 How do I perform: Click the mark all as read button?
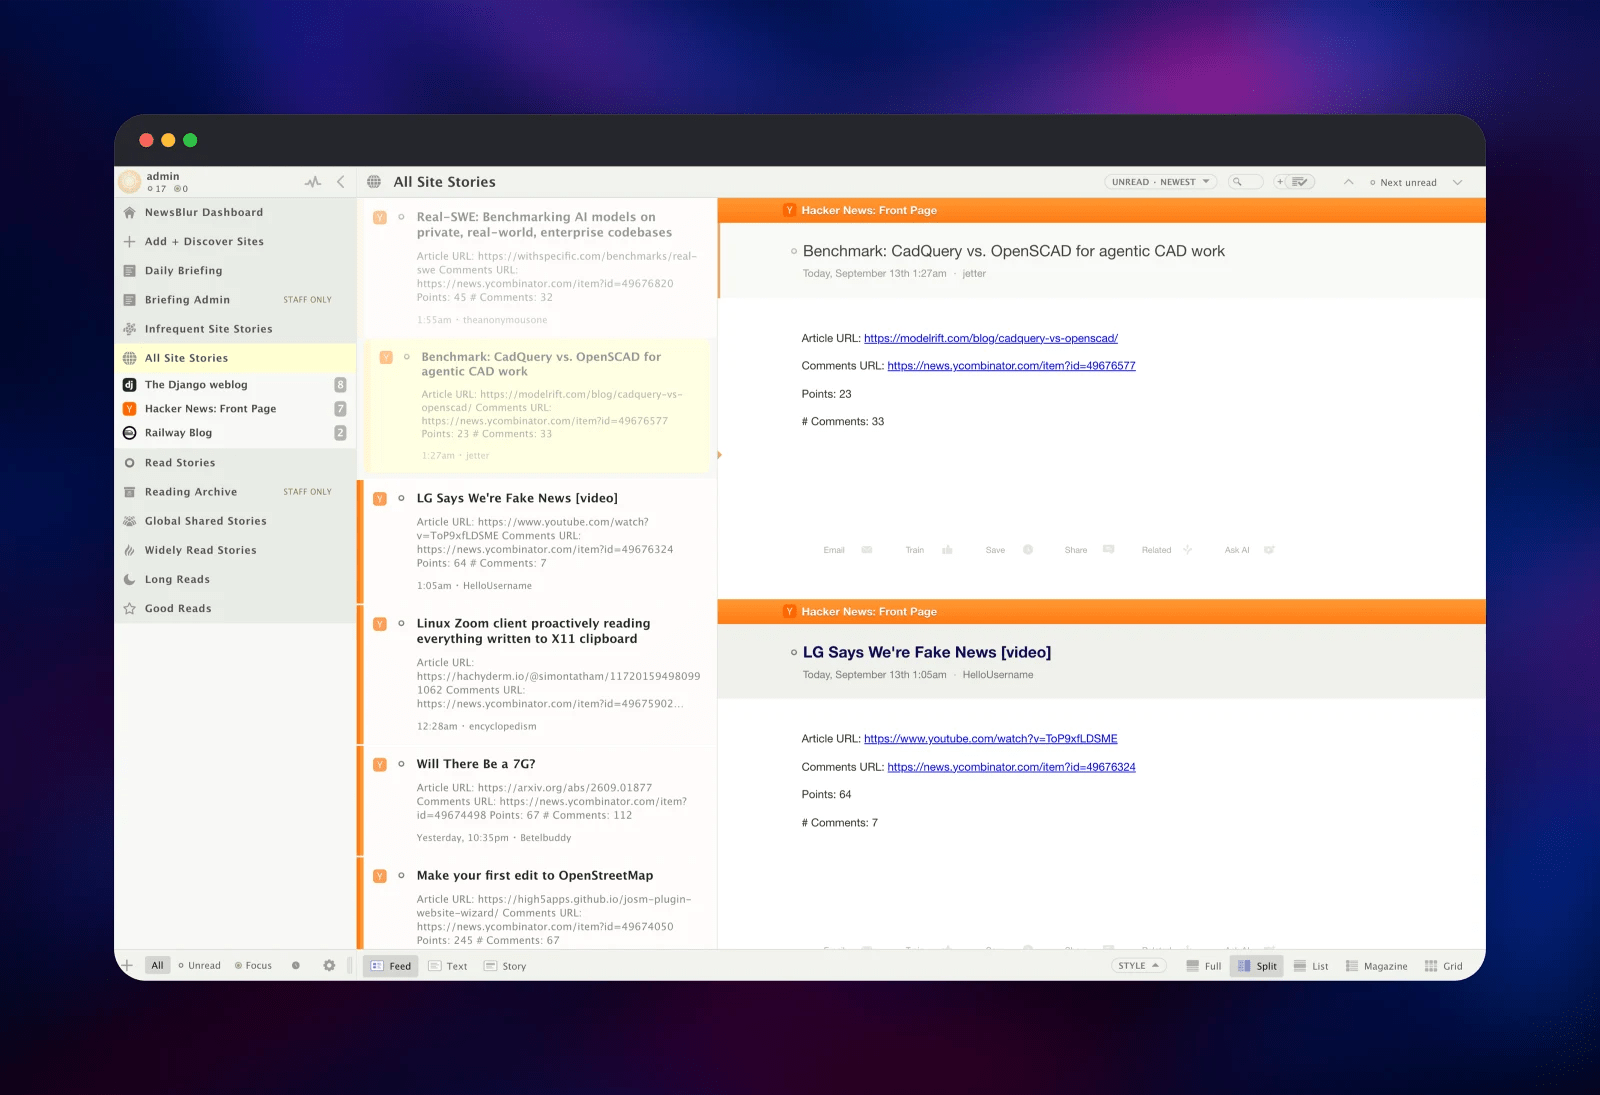point(1300,182)
